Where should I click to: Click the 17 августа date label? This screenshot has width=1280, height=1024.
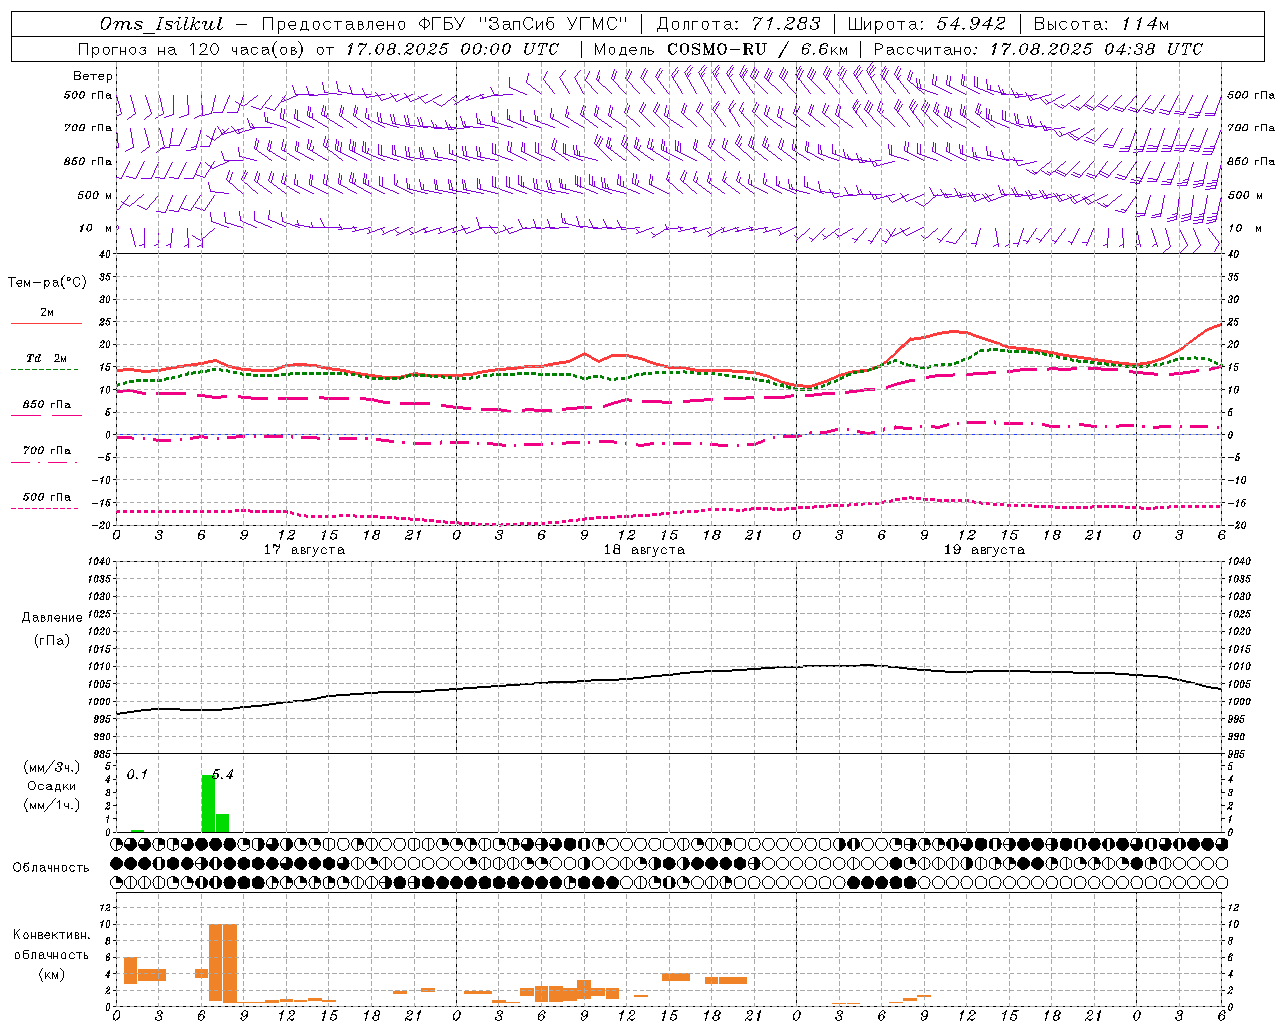(x=304, y=550)
